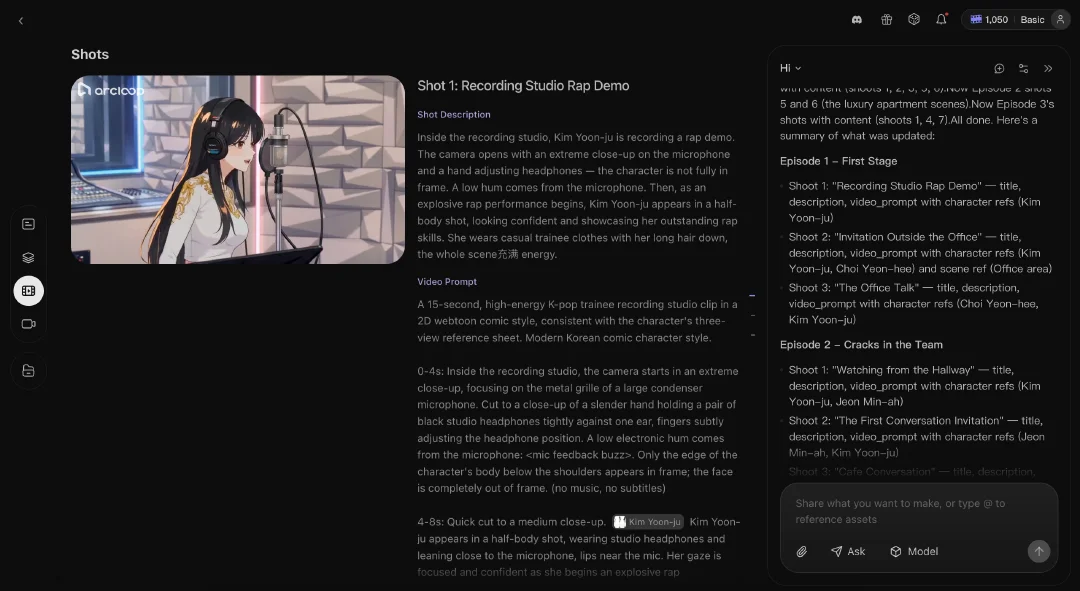Open the user profile avatar
This screenshot has height=591, width=1080.
1061,20
